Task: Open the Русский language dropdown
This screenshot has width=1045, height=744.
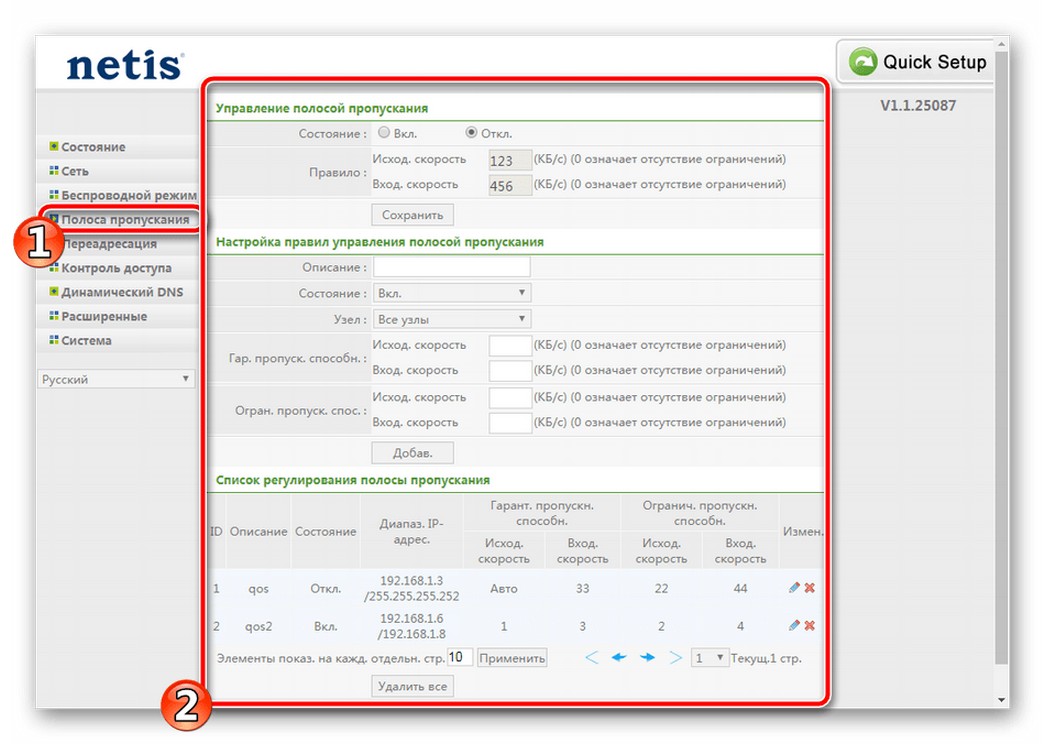Action: tap(116, 379)
